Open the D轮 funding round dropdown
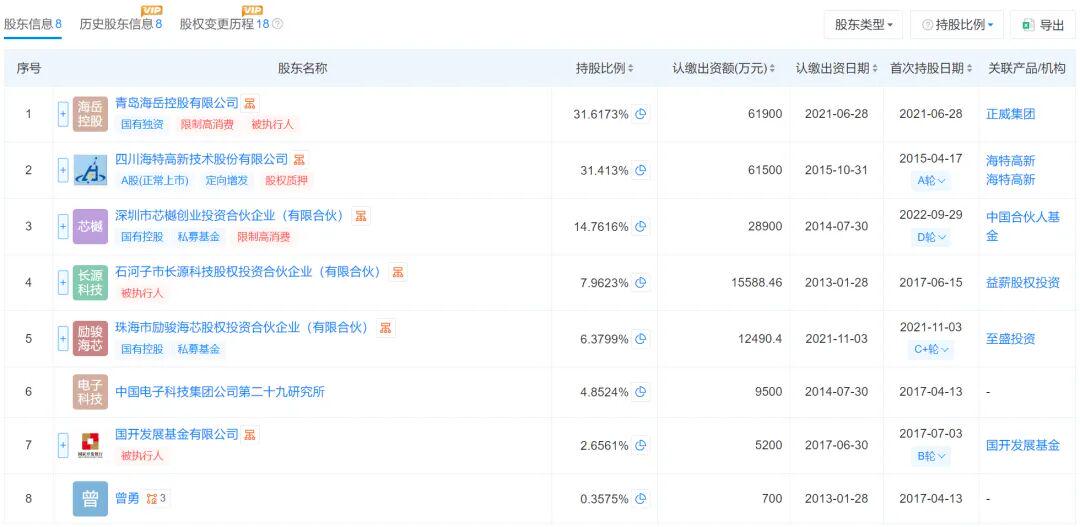The image size is (1080, 527). (931, 238)
